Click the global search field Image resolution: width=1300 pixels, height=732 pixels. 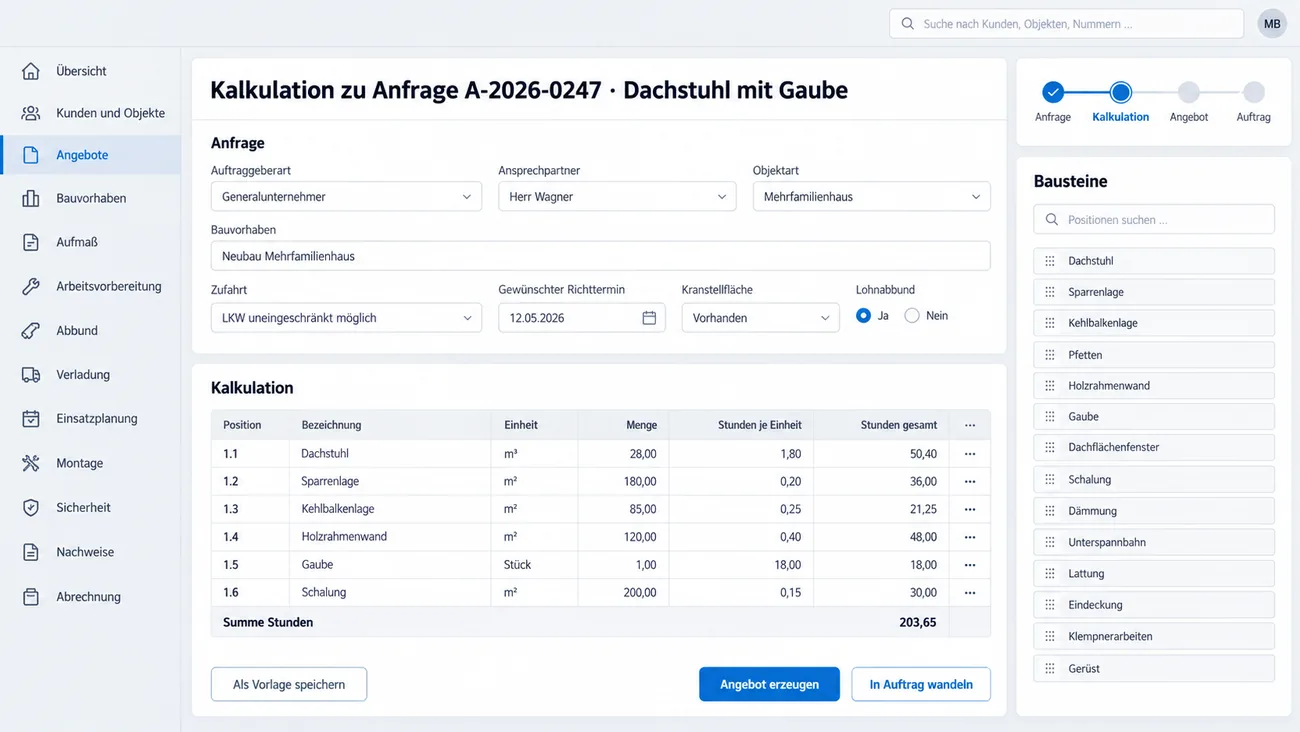[x=1066, y=24]
